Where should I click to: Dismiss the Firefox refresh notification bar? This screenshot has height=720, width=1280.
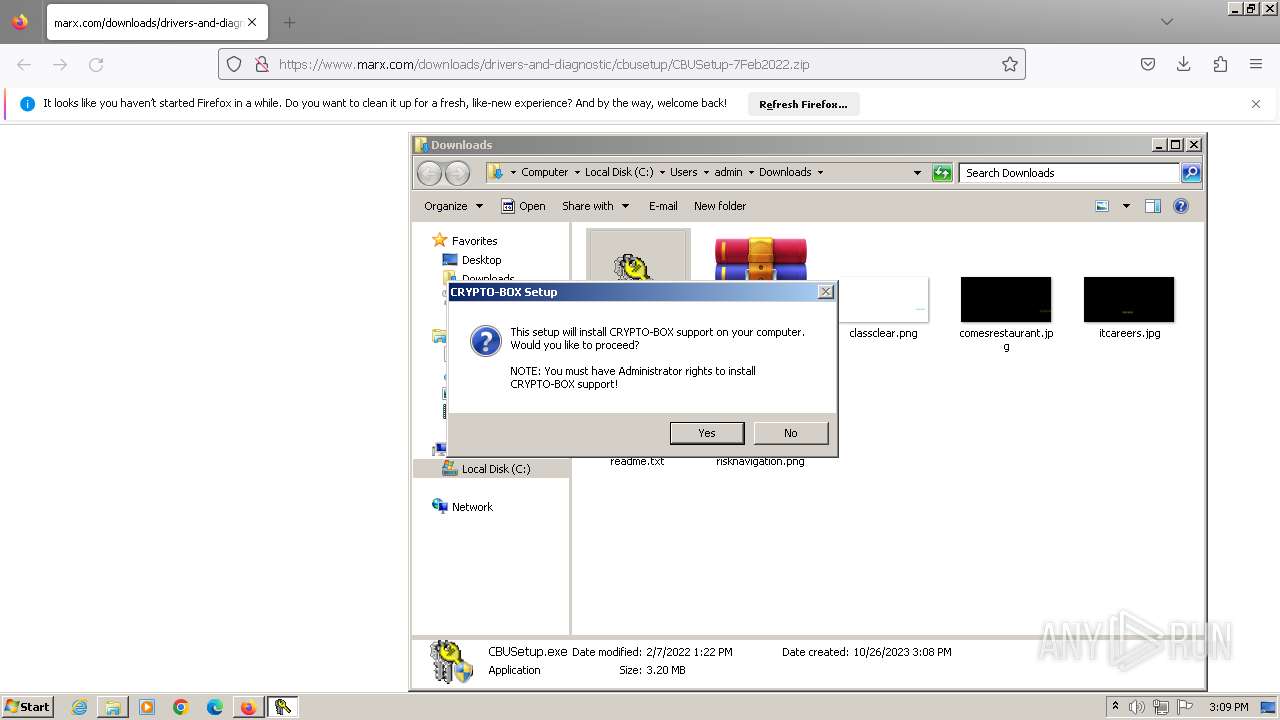tap(1256, 104)
